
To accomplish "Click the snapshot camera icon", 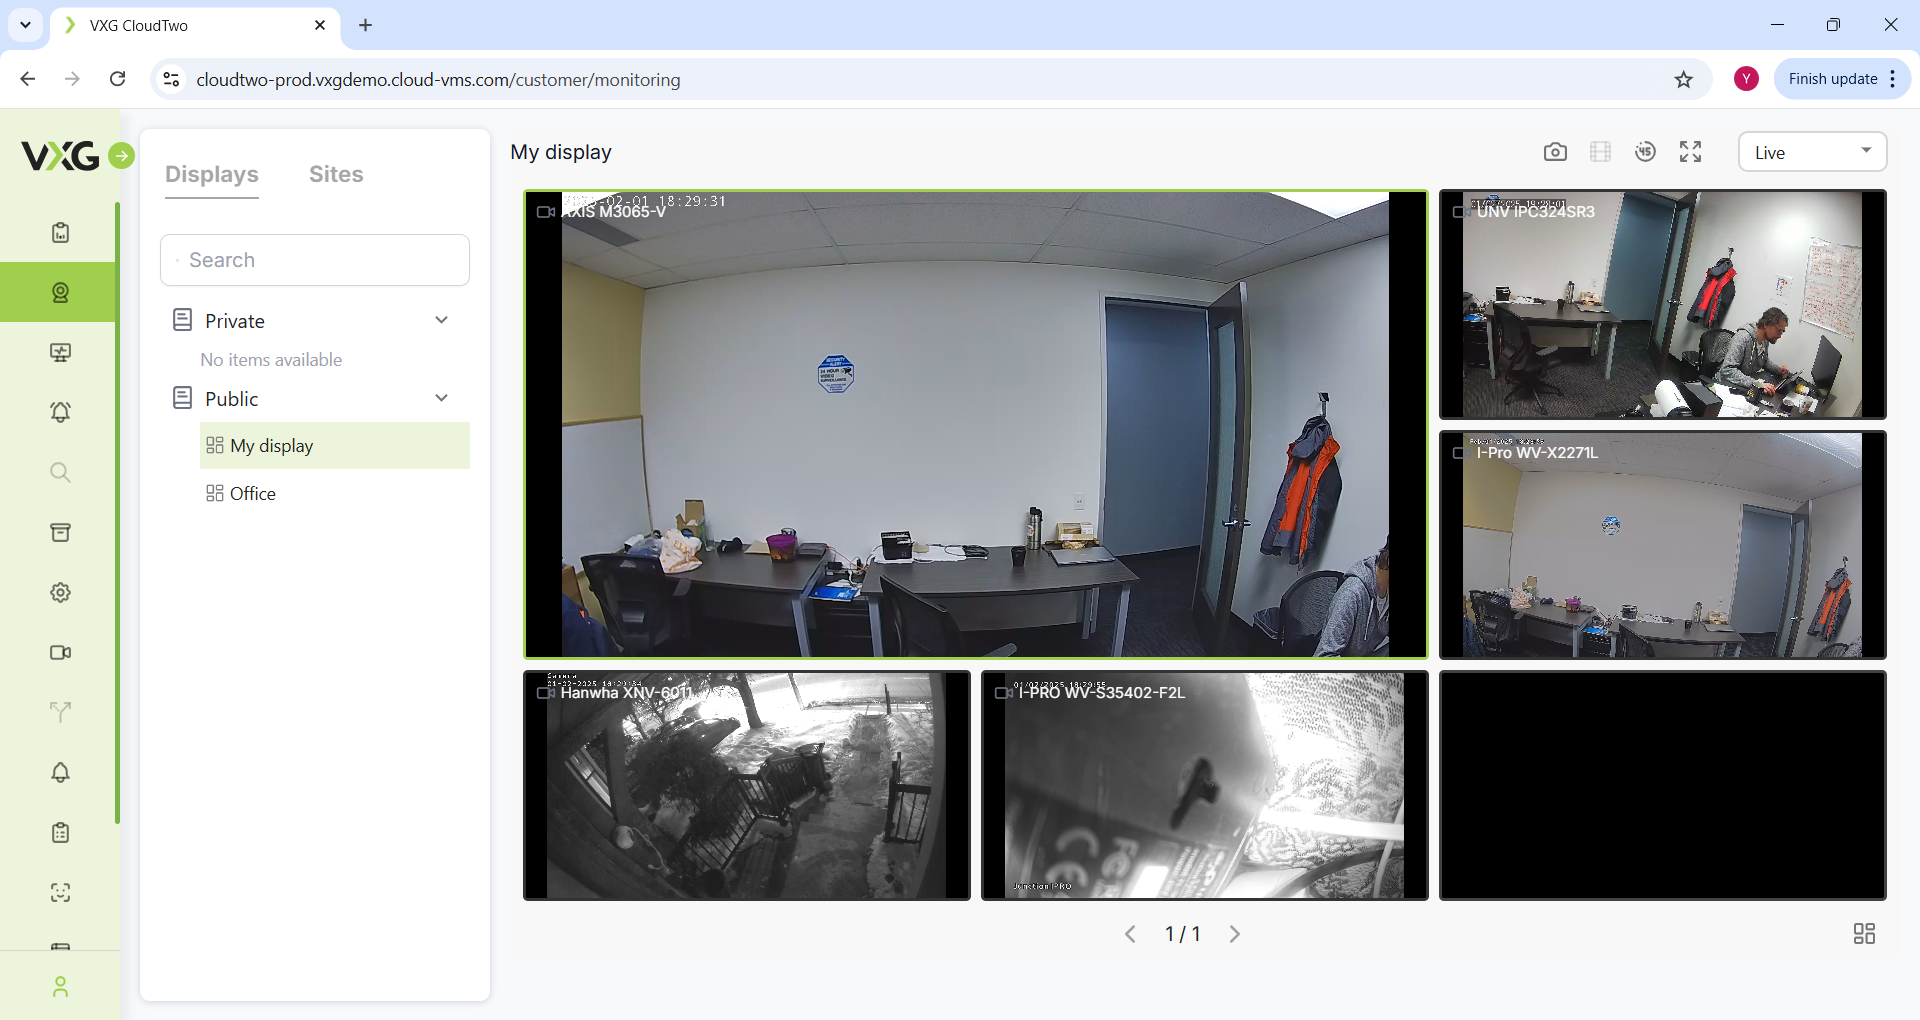I will coord(1555,152).
